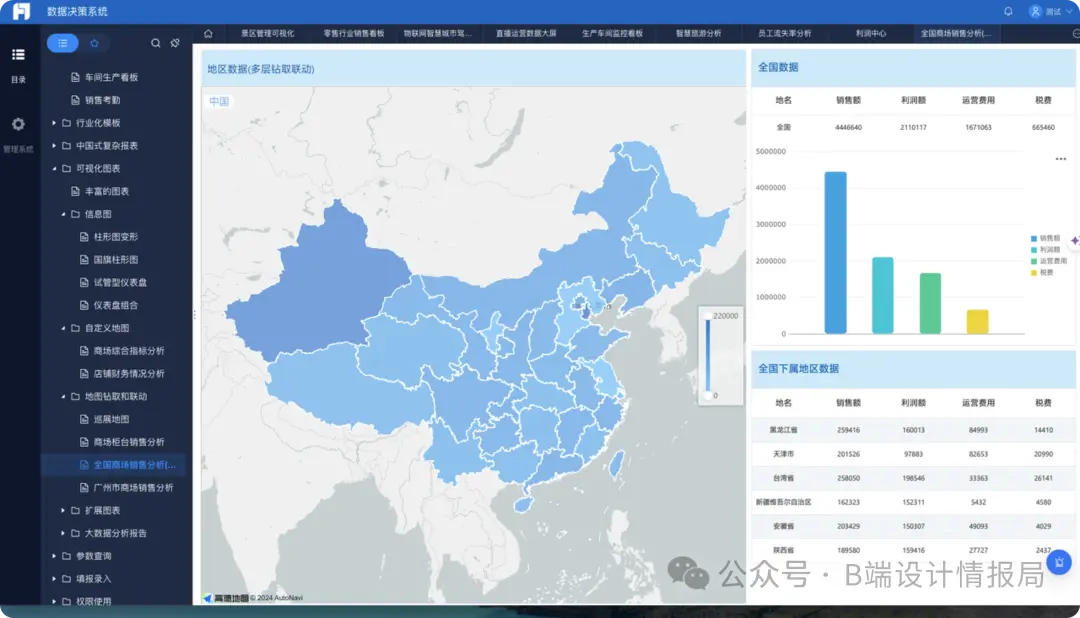This screenshot has height=618, width=1080.
Task: Click the 中国 breadcrumb on the map
Action: tap(219, 102)
